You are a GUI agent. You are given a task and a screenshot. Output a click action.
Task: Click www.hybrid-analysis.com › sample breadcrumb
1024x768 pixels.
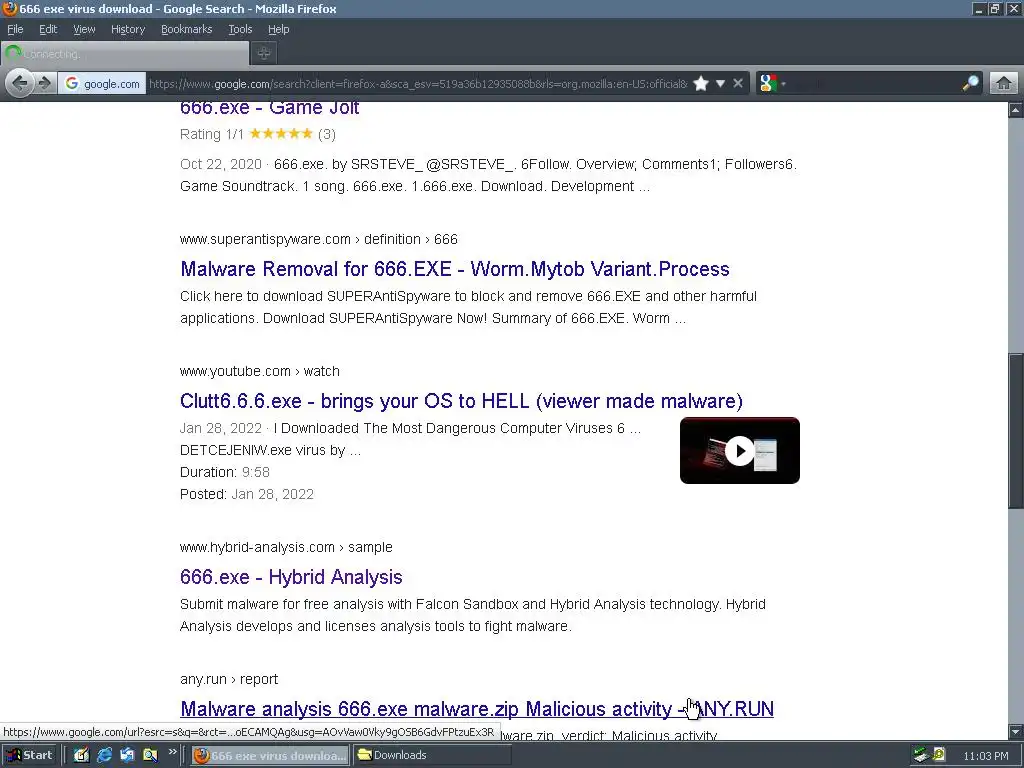coord(286,547)
